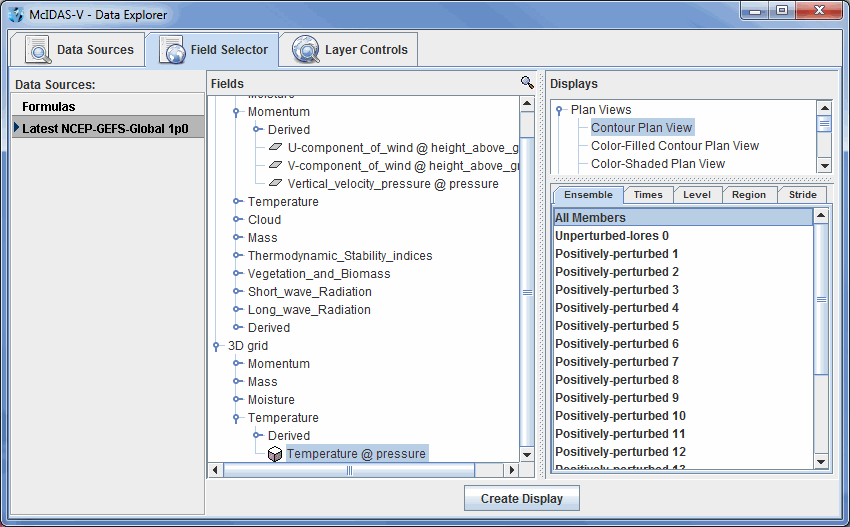Open the Region sub-tab
This screenshot has width=850, height=527.
click(748, 195)
